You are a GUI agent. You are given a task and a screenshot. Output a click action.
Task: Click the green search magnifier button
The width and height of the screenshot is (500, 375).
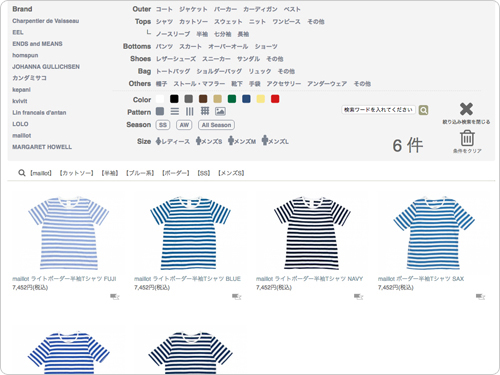tap(423, 110)
